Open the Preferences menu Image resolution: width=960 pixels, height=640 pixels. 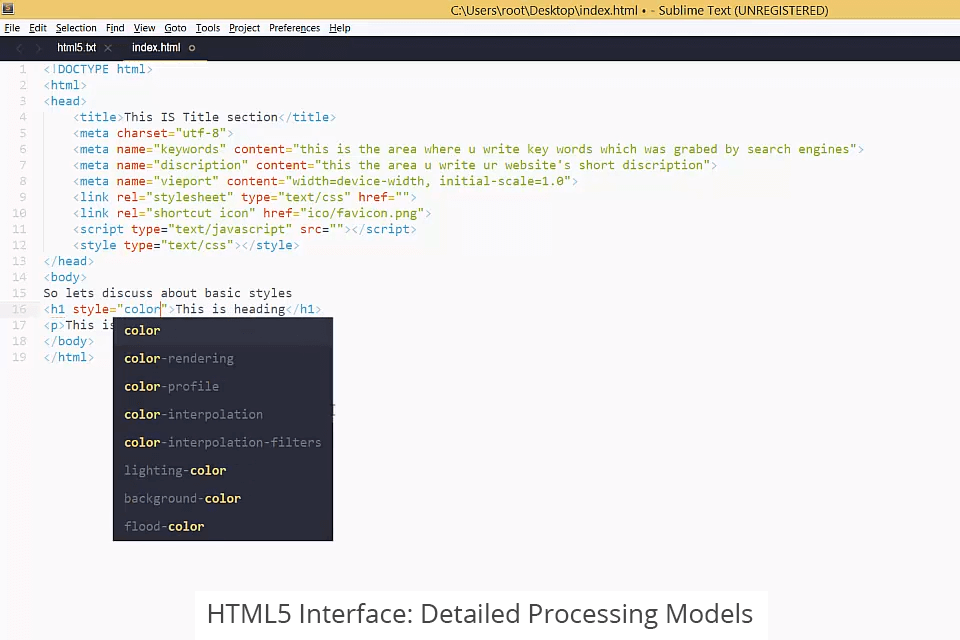coord(294,28)
